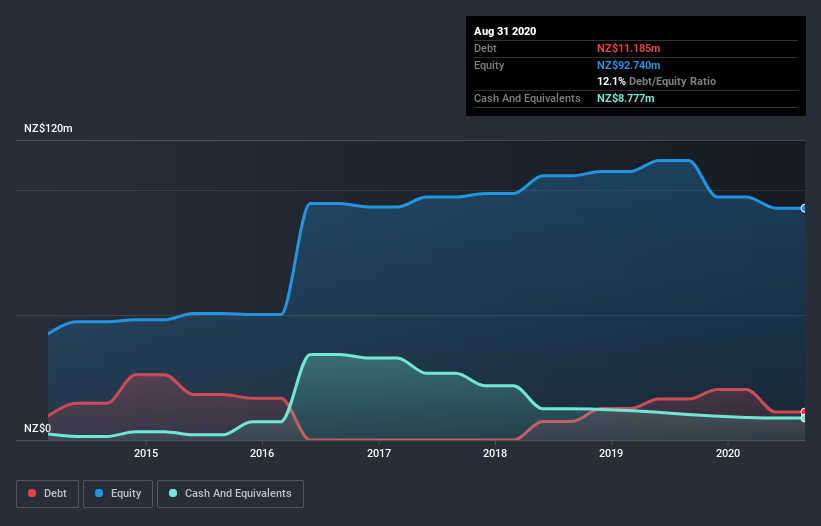821x526 pixels.
Task: Click the 2017 x-axis label
Action: [x=379, y=453]
